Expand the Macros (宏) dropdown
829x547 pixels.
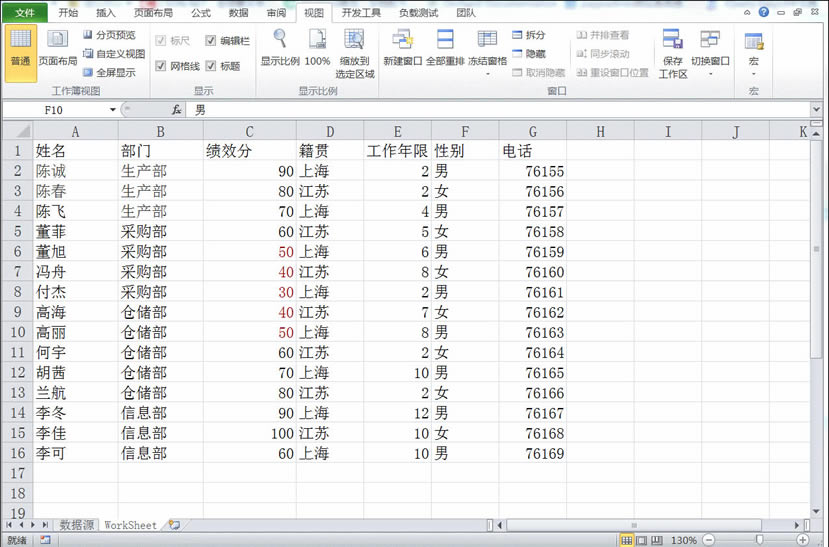tap(753, 74)
